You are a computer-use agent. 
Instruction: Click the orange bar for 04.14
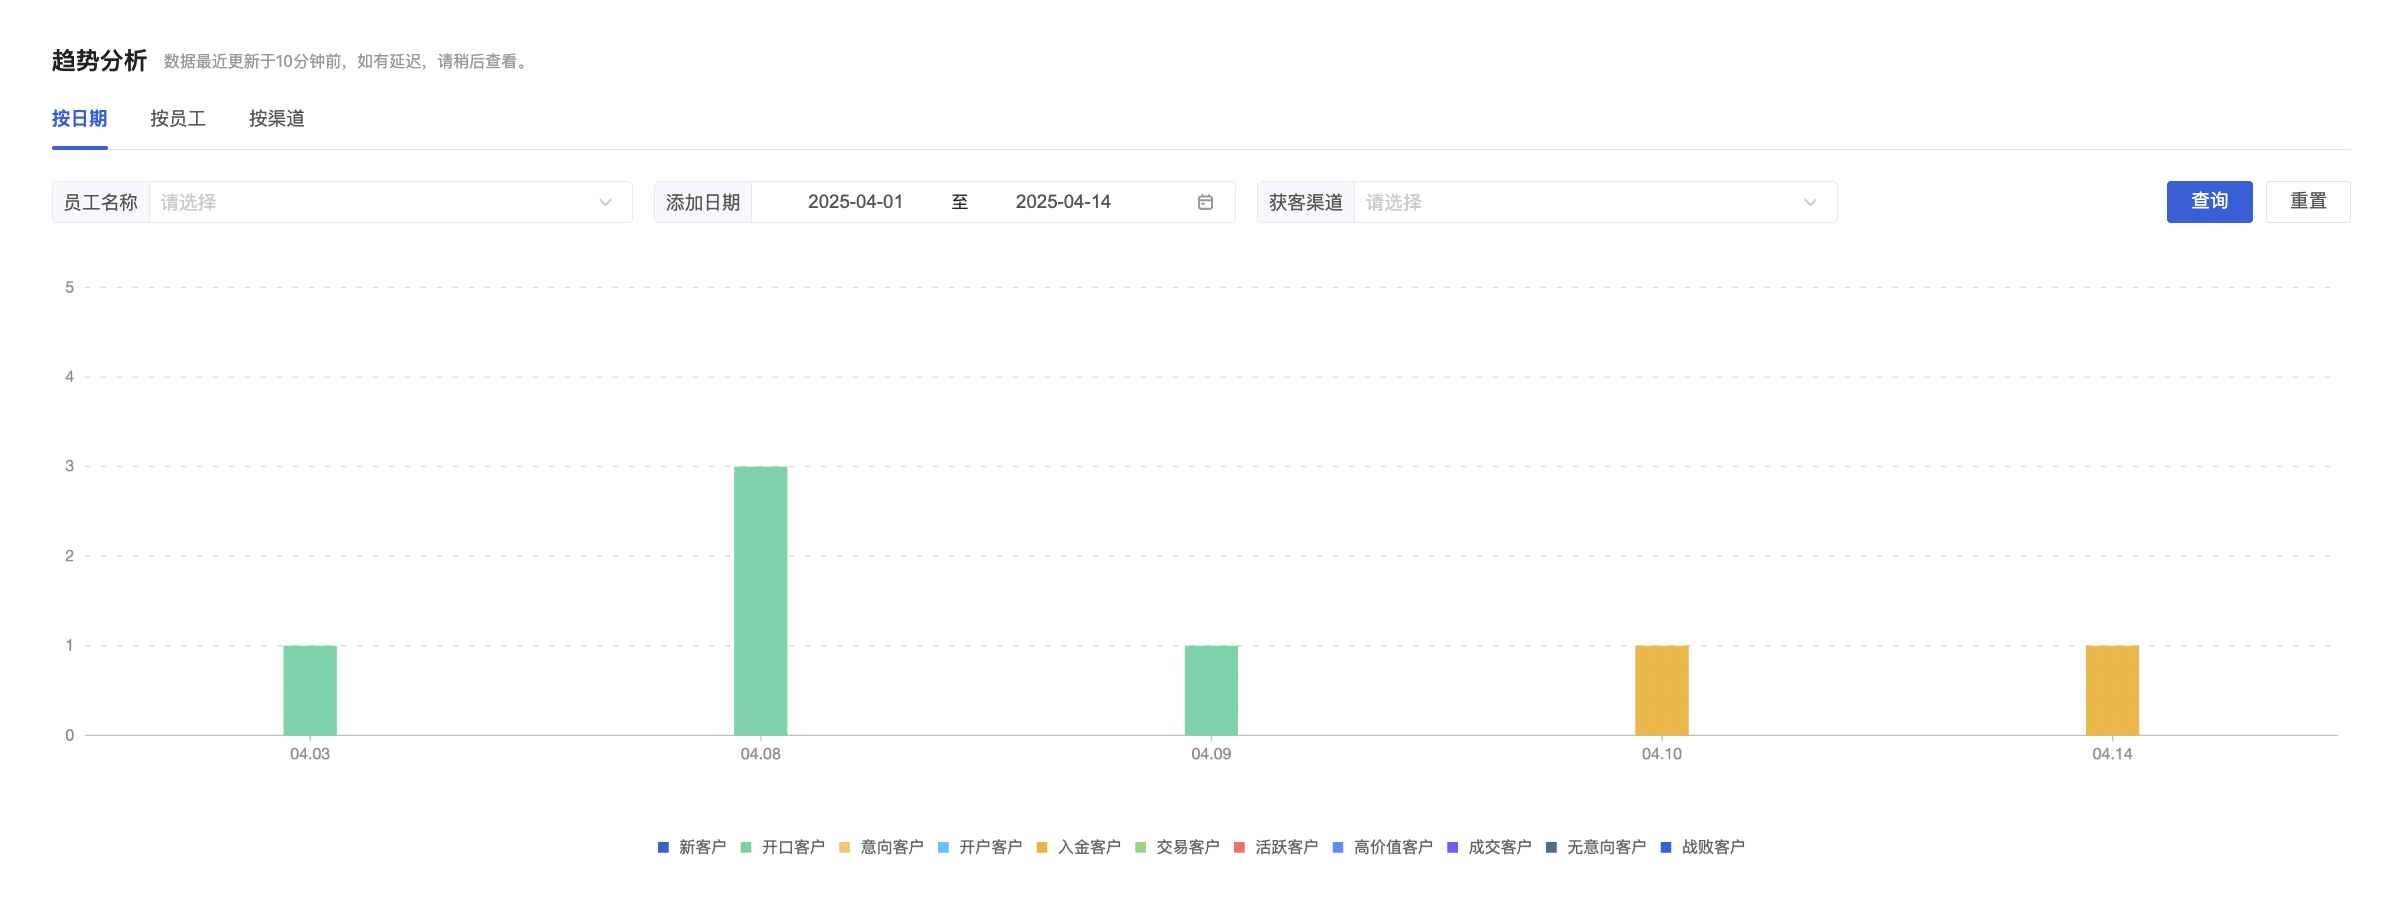pyautogui.click(x=2112, y=690)
